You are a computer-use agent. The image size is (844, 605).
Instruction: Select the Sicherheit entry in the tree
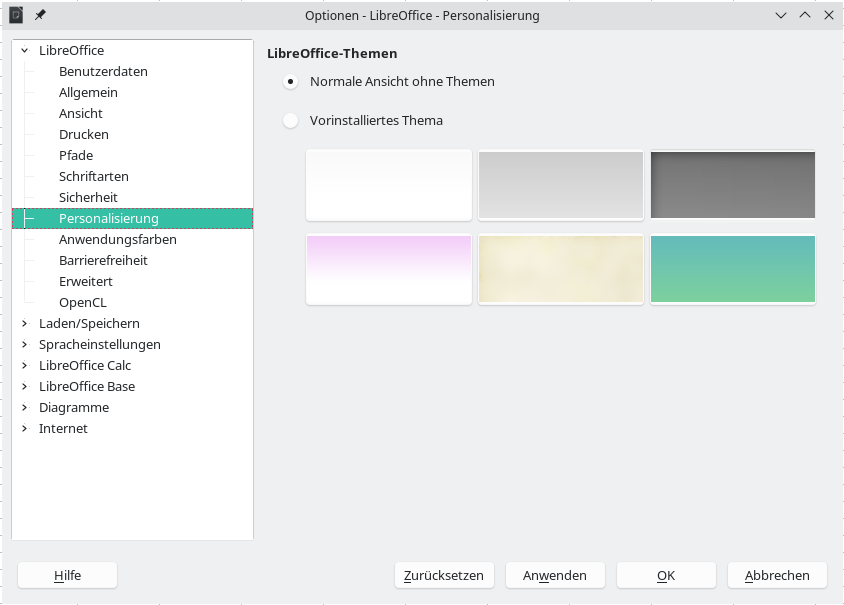click(88, 198)
